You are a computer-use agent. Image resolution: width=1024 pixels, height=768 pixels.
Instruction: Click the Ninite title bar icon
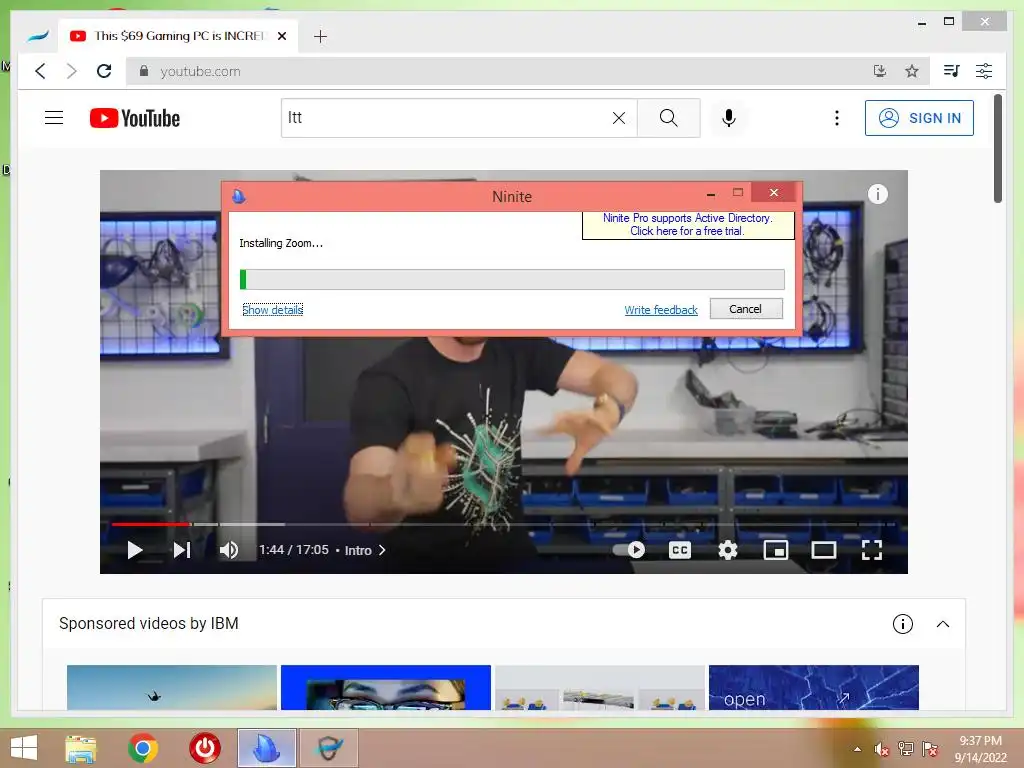[x=238, y=196]
